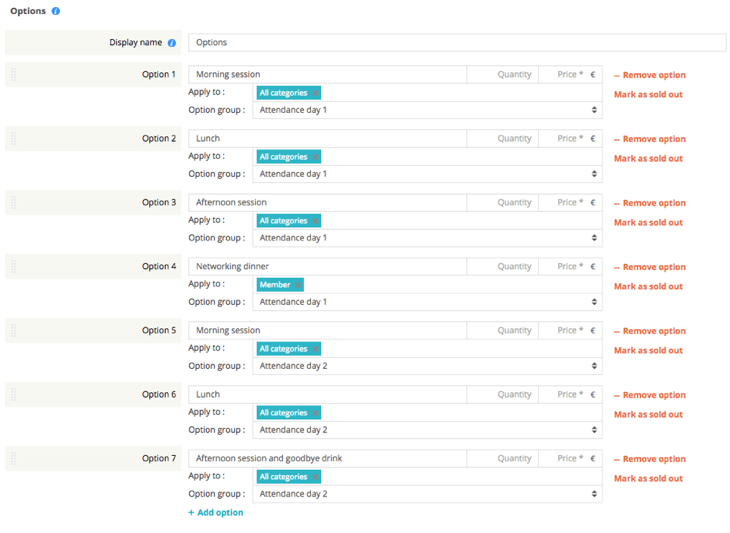Focus the Display name text field
Image resolution: width=730 pixels, height=533 pixels.
tap(456, 43)
